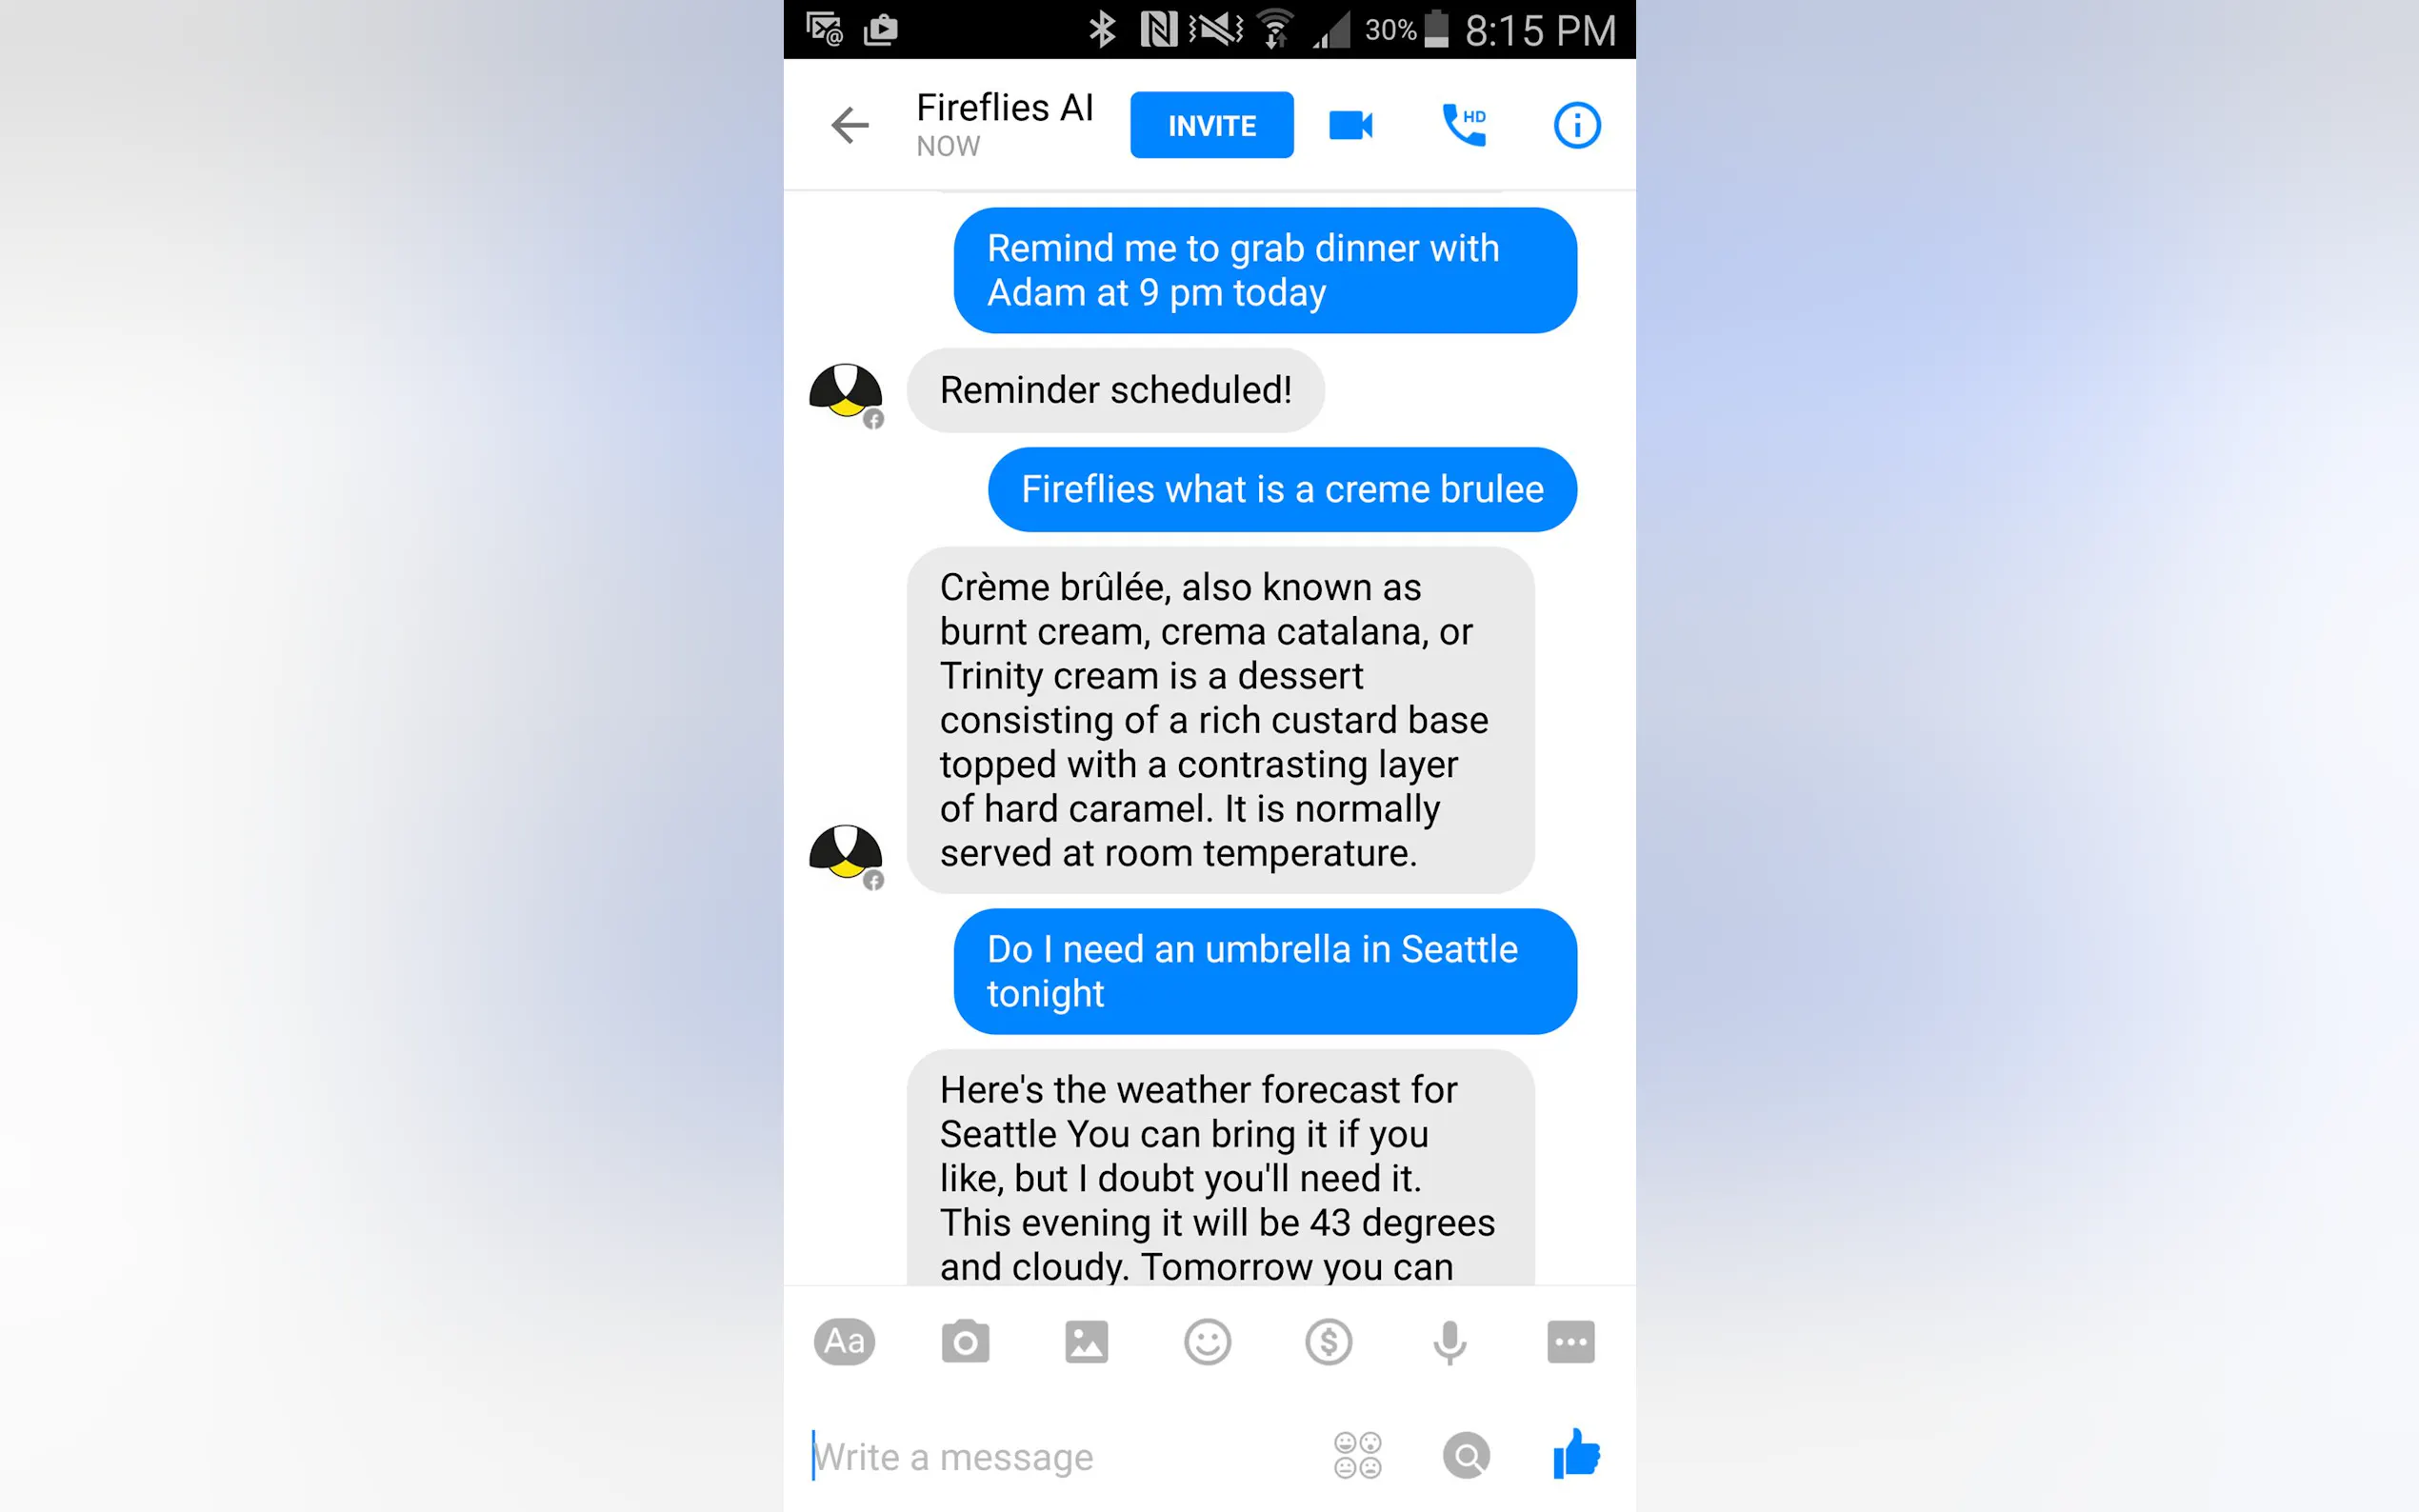Open the photo gallery picker
Image resolution: width=2419 pixels, height=1512 pixels.
click(1086, 1341)
